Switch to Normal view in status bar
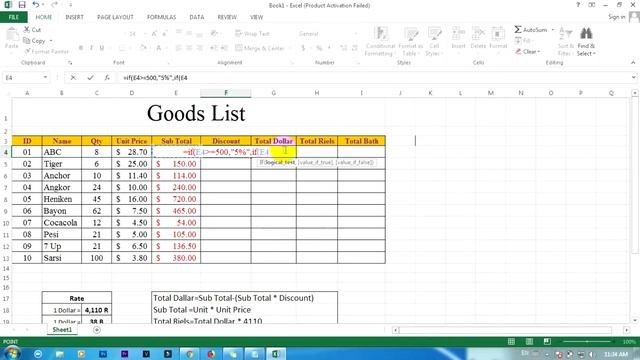640x360 pixels. (511, 342)
